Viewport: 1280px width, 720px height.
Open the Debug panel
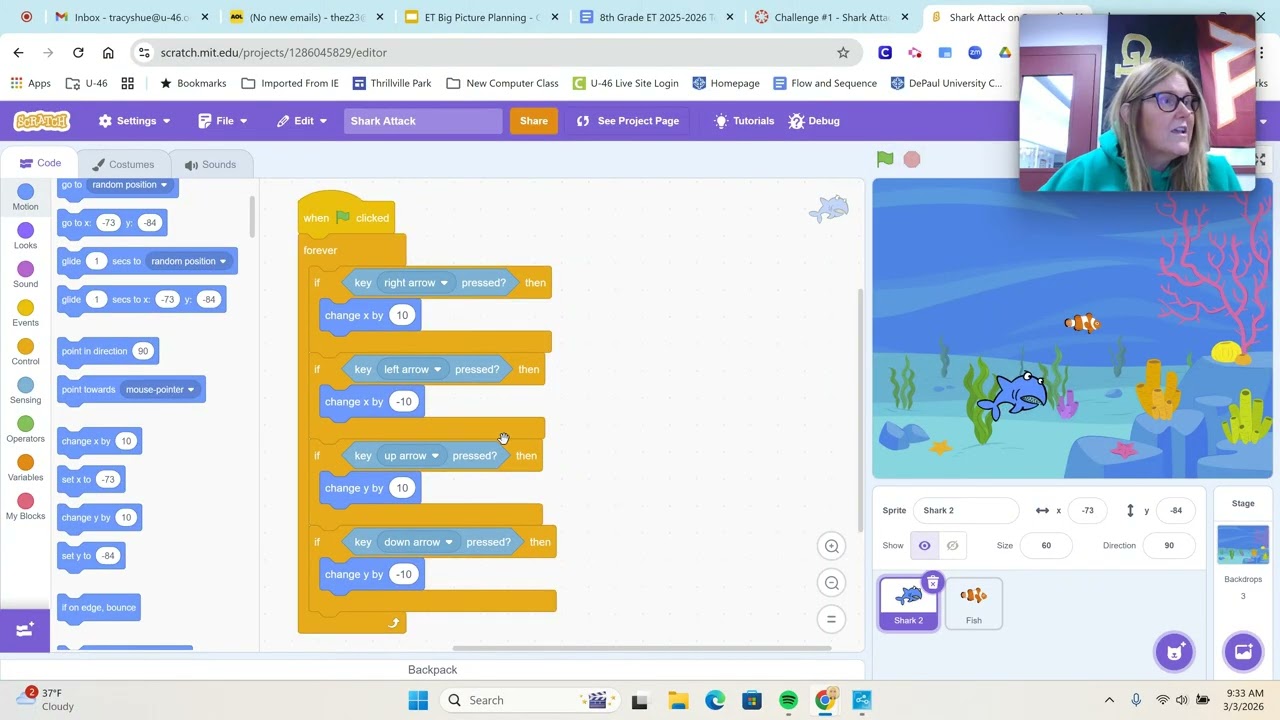[814, 121]
